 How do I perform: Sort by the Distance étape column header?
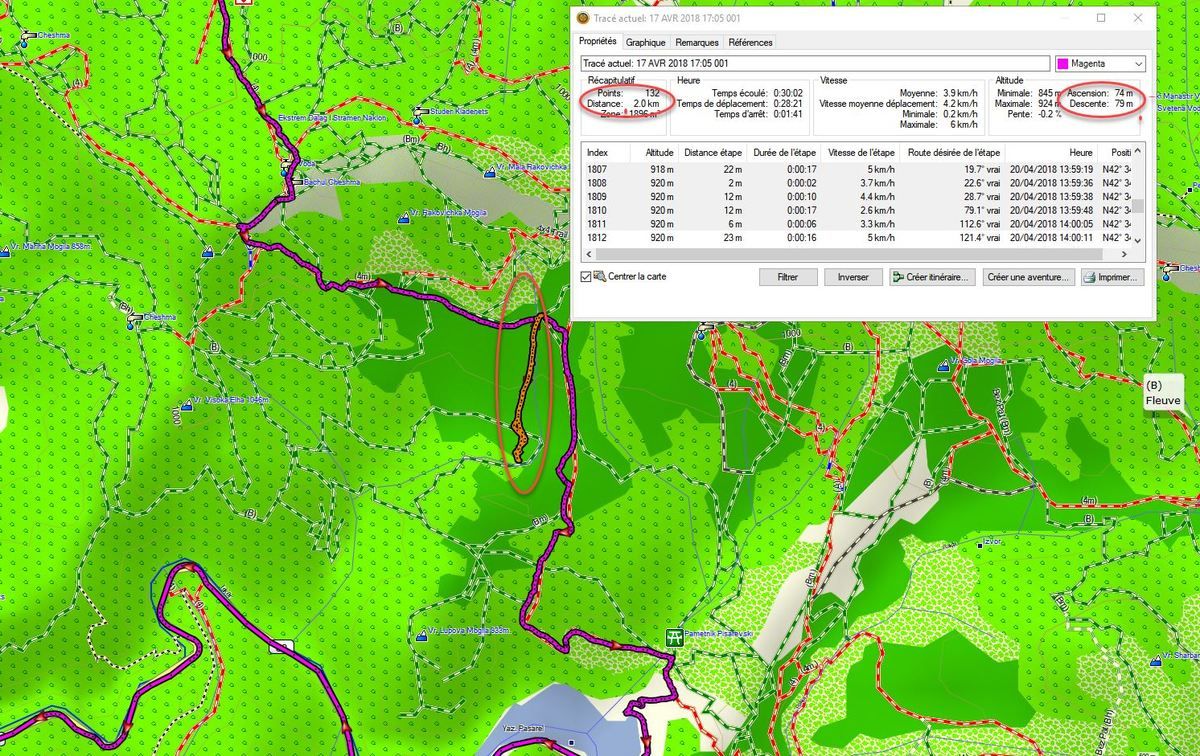point(712,152)
